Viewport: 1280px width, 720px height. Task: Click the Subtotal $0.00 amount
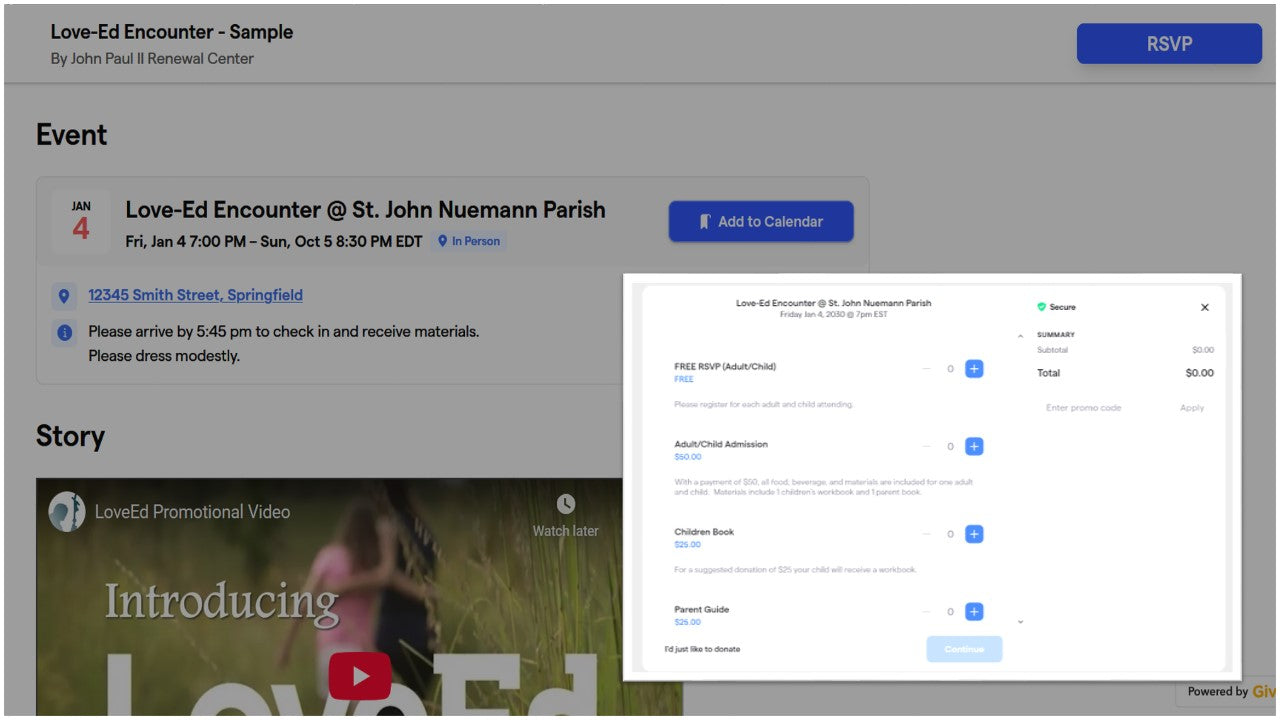pyautogui.click(x=1203, y=351)
